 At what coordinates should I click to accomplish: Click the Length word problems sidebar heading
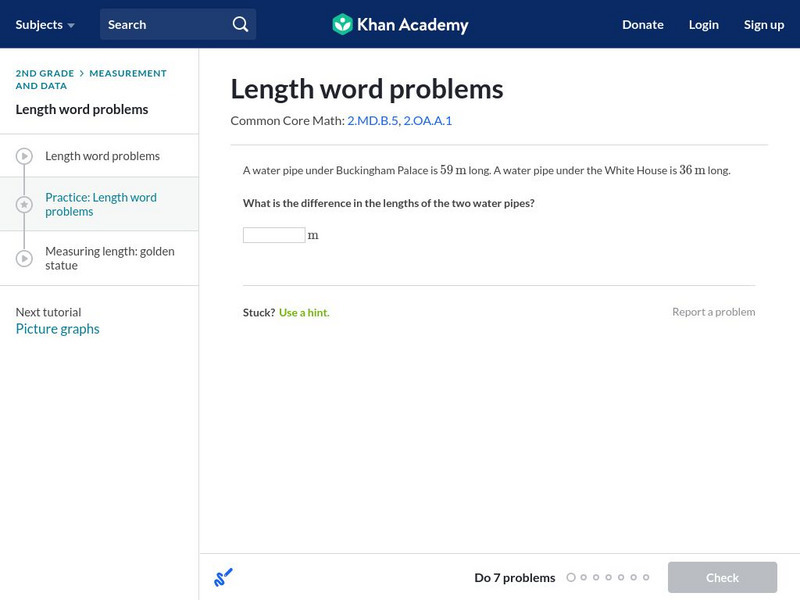point(82,109)
